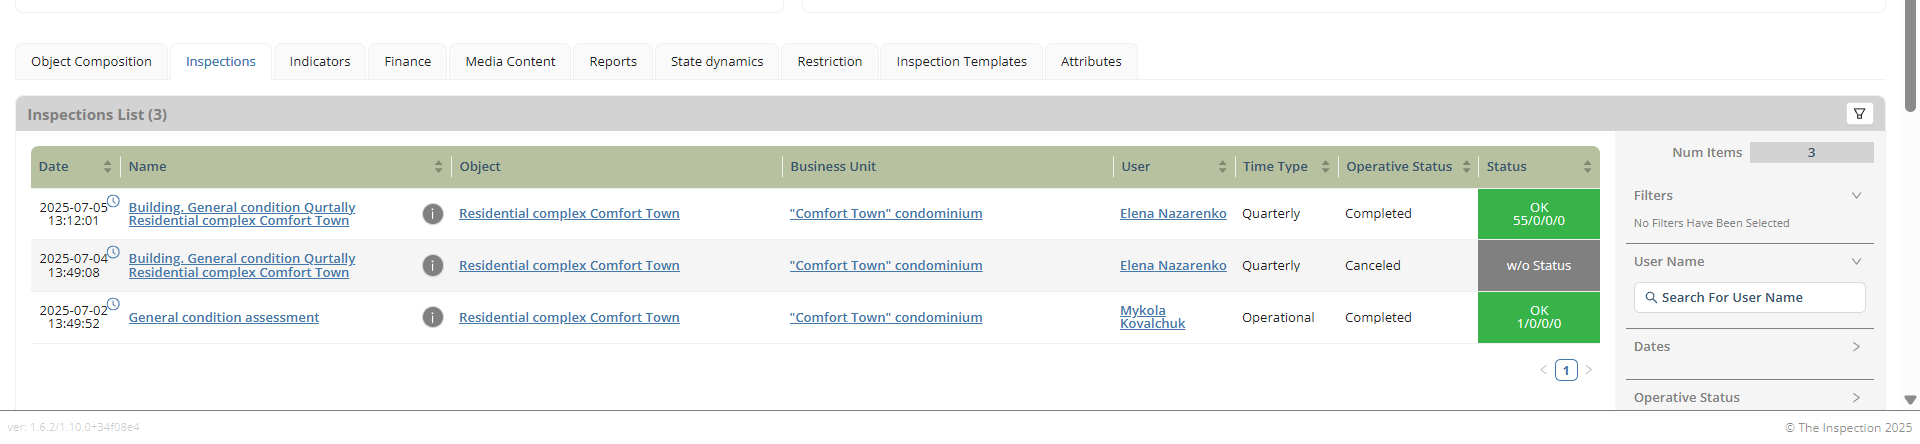Sort by Operative Status column arrows
The height and width of the screenshot is (444, 1920).
tap(1466, 167)
